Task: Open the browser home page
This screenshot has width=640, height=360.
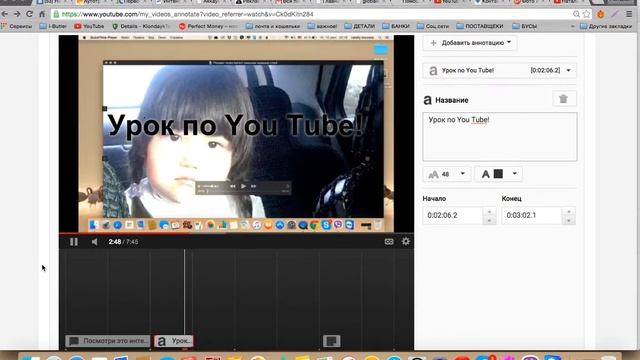Action: pyautogui.click(x=42, y=14)
